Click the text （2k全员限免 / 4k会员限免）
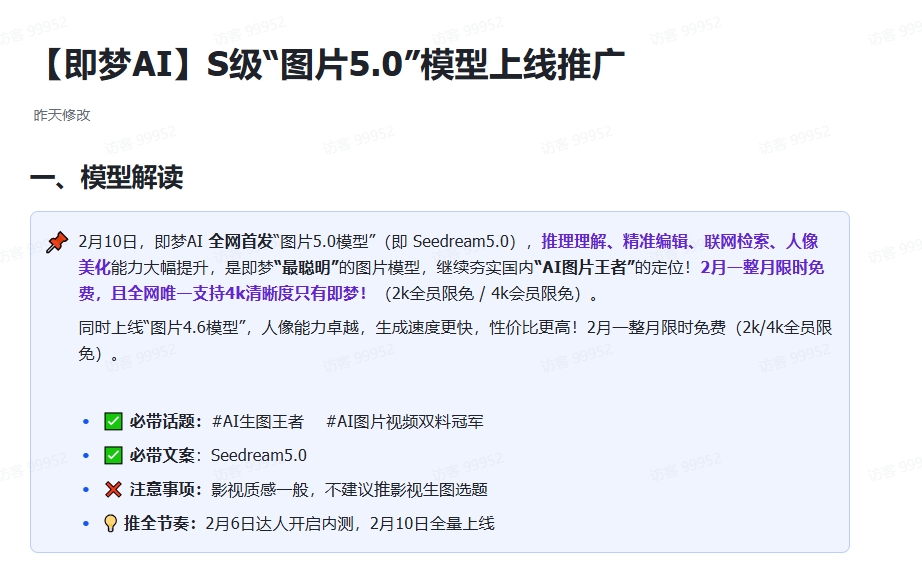Image resolution: width=922 pixels, height=561 pixels. pos(490,293)
